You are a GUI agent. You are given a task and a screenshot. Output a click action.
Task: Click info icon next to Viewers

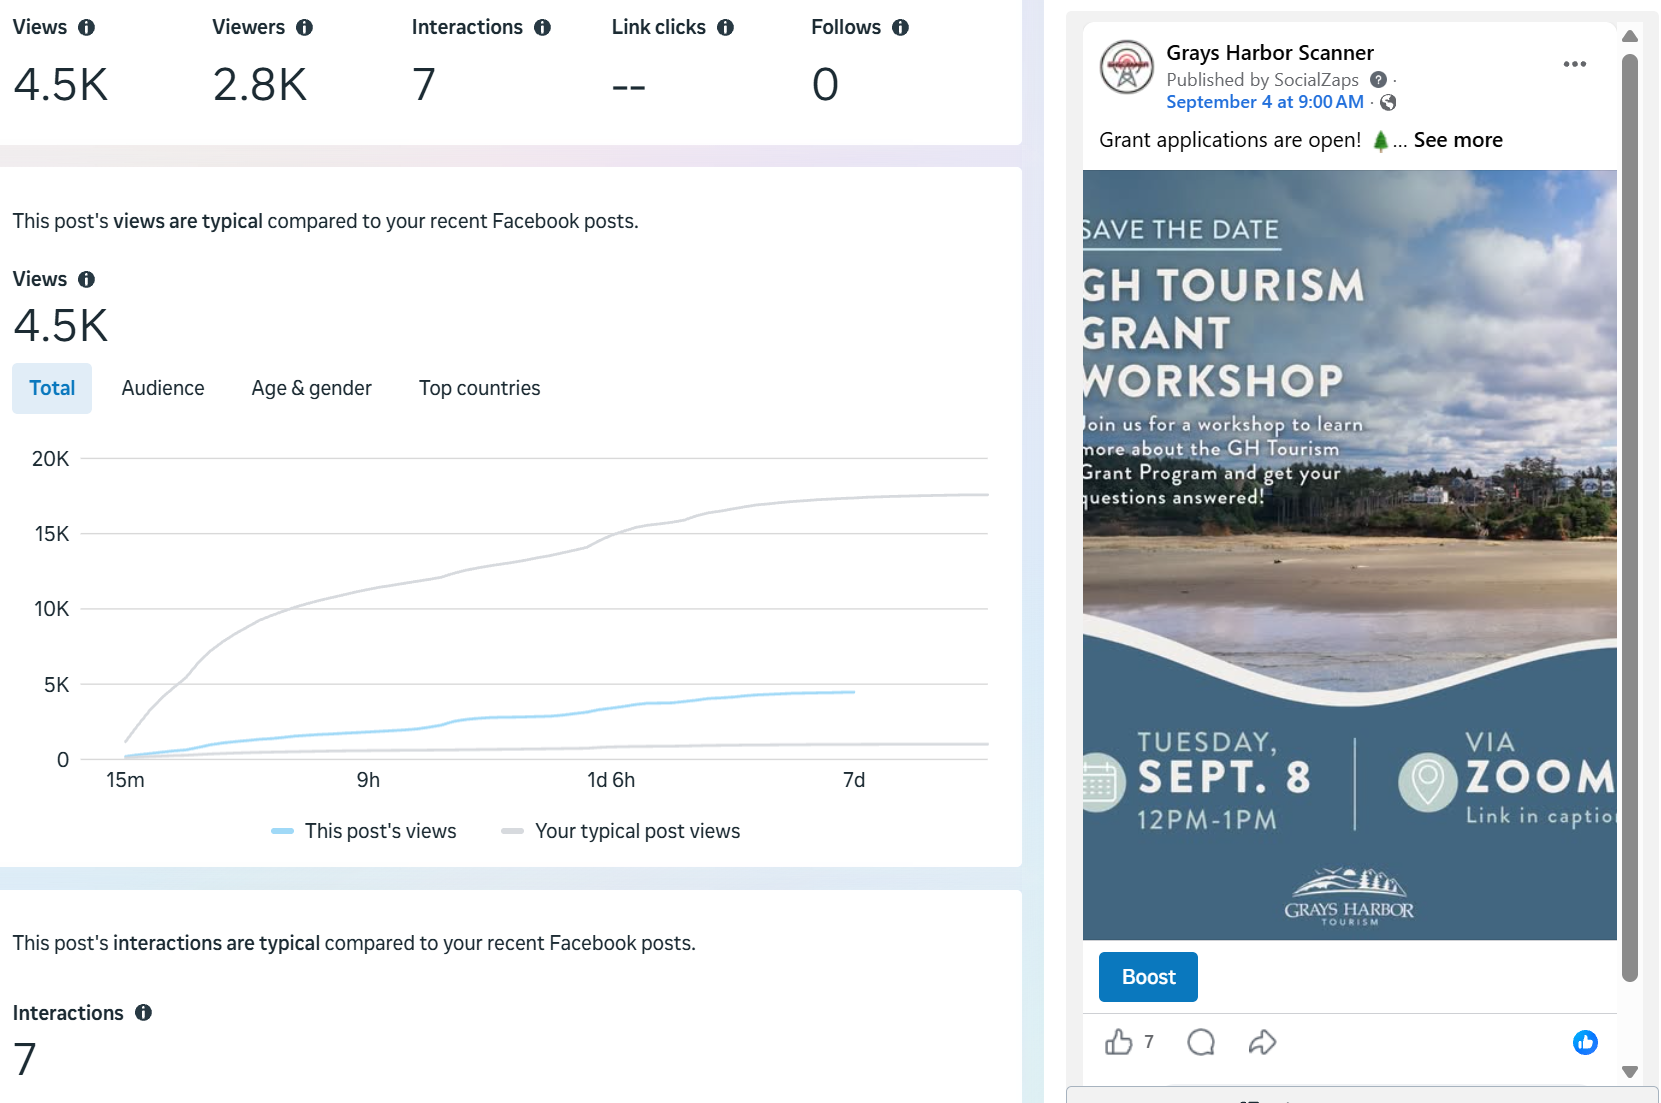point(304,28)
